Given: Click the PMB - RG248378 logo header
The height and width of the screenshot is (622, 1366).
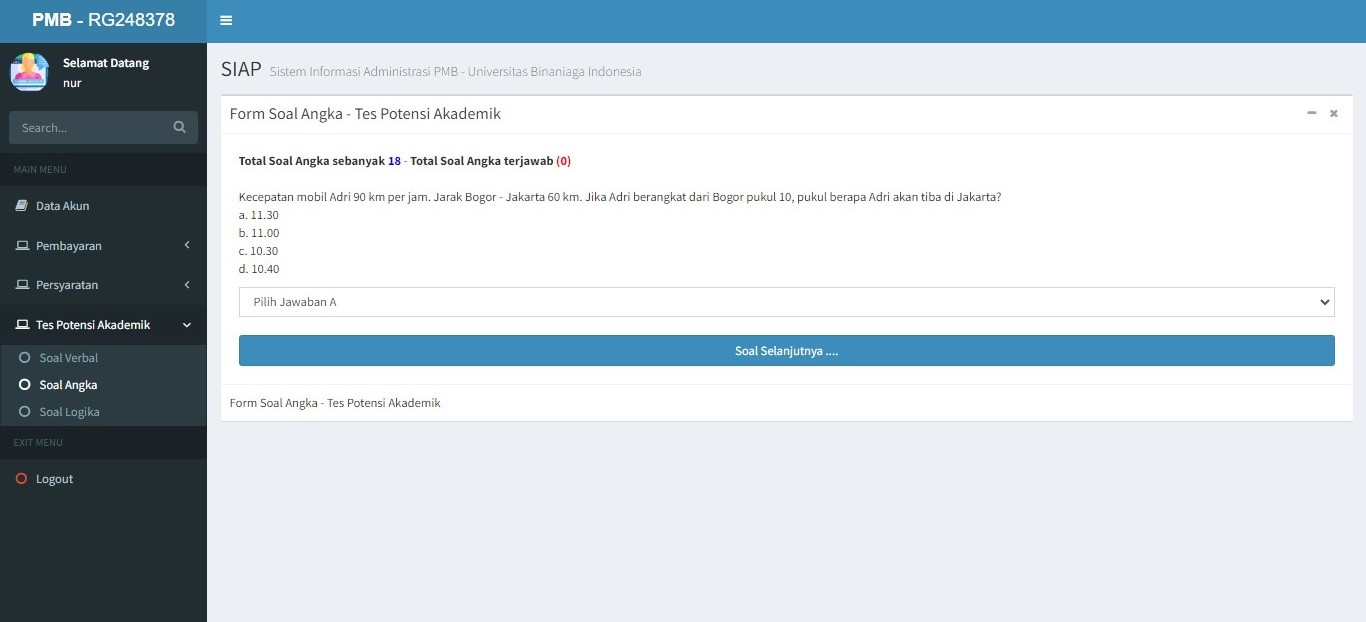Looking at the screenshot, I should click(x=103, y=20).
